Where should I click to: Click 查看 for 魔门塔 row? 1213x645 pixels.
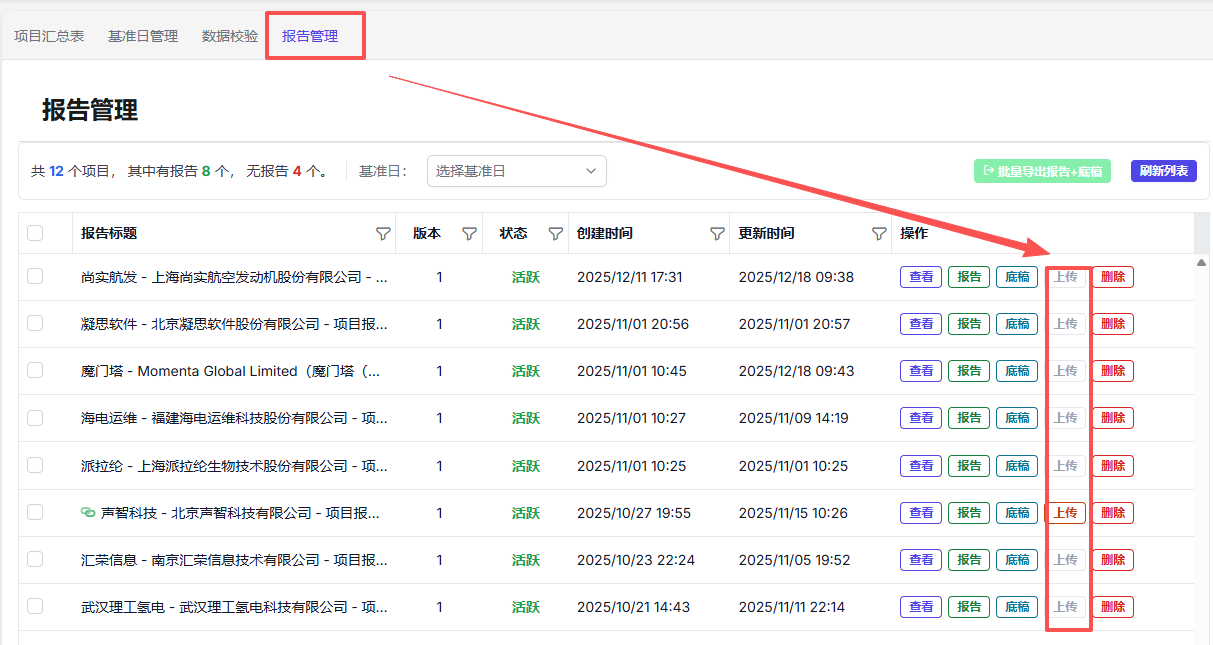(921, 371)
